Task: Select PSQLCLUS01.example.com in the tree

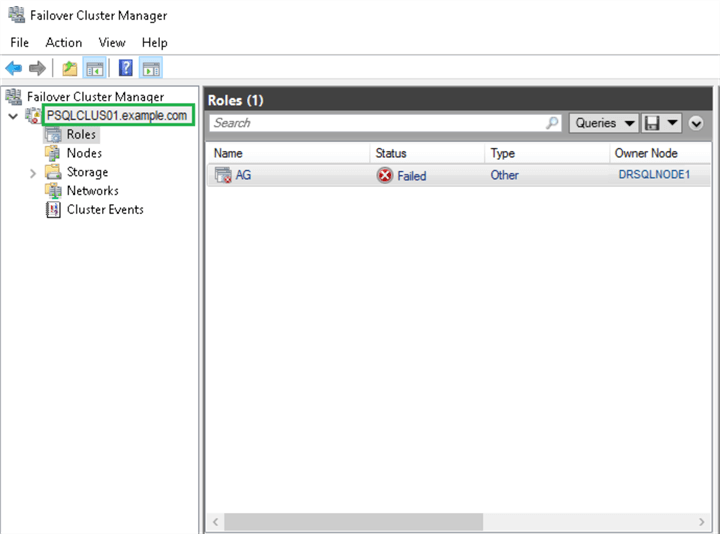Action: (117, 115)
